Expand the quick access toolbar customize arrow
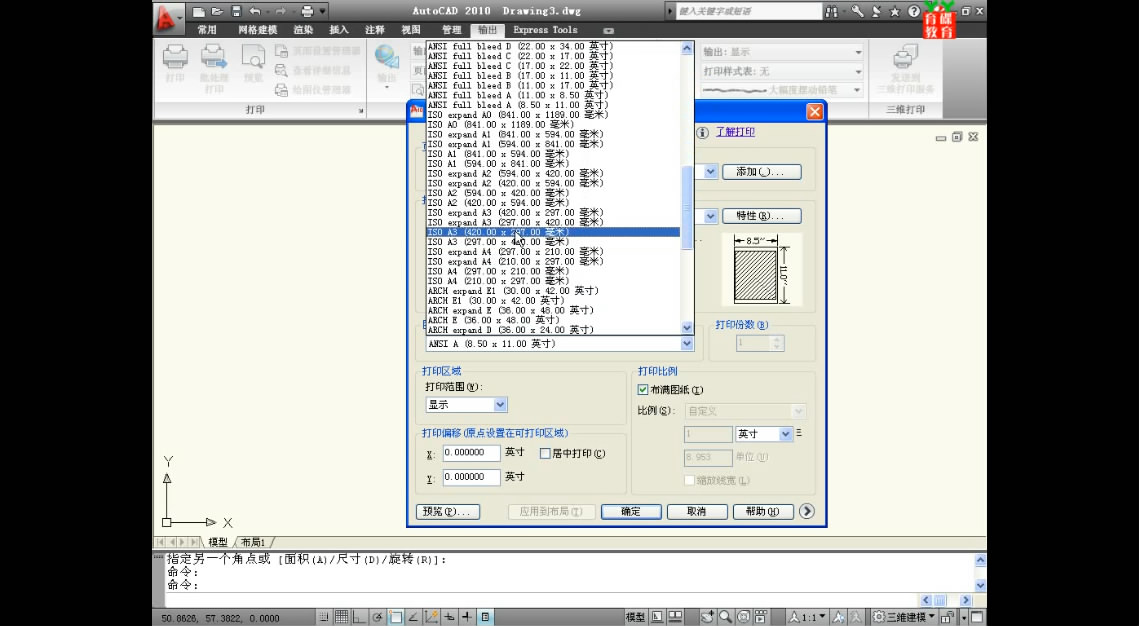1139x626 pixels. point(323,12)
